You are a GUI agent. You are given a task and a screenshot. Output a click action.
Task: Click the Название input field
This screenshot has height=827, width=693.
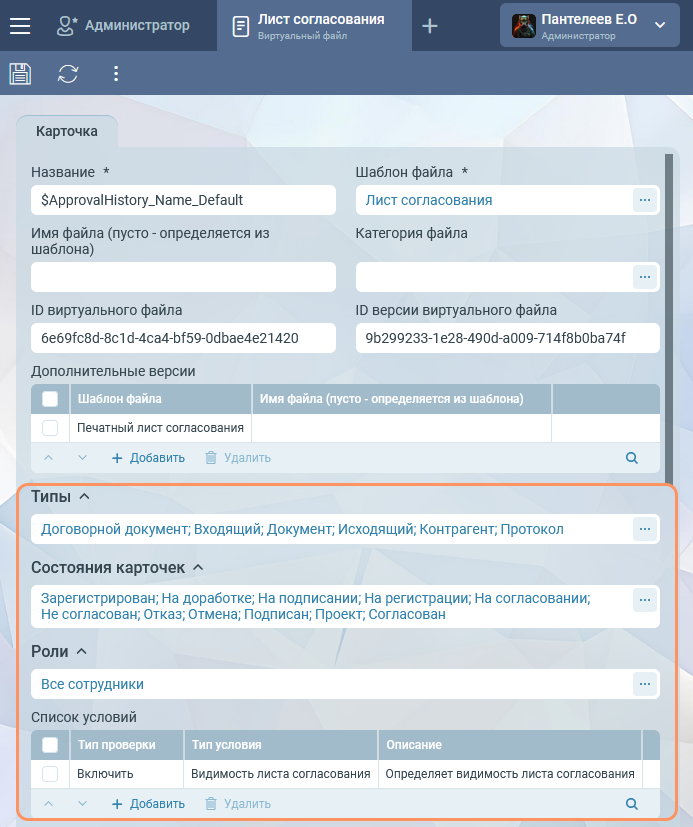click(183, 200)
